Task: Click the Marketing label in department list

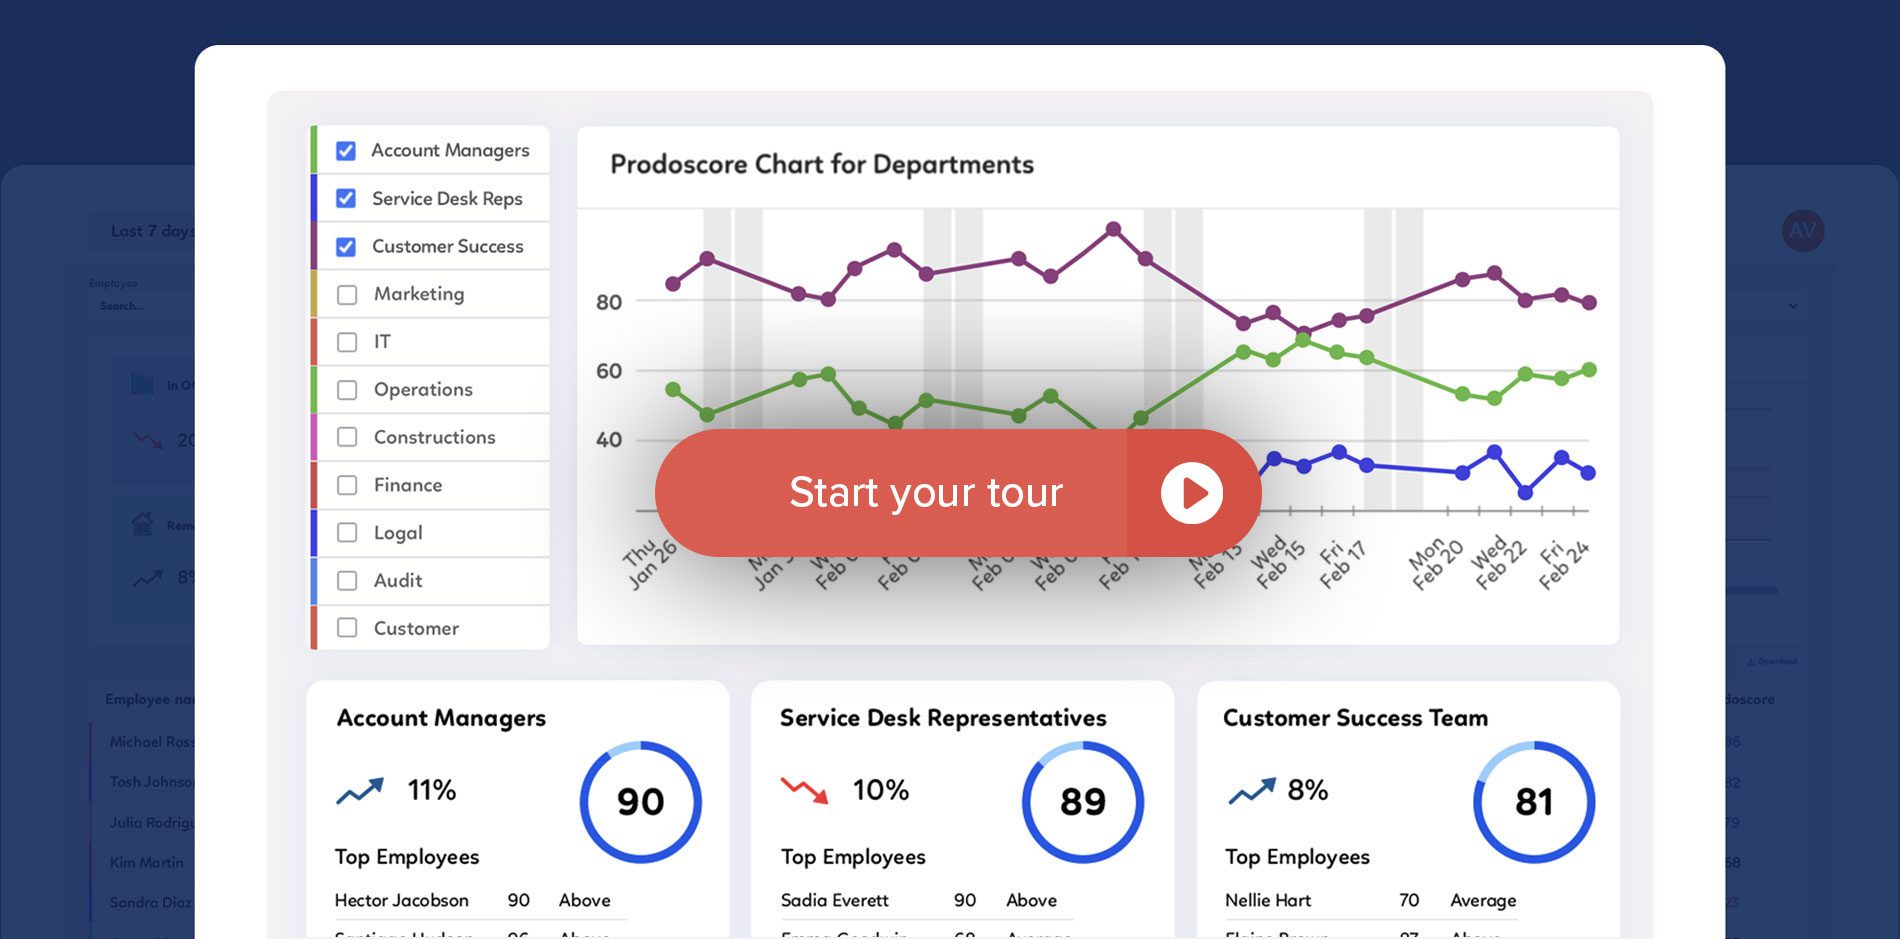Action: [x=419, y=294]
